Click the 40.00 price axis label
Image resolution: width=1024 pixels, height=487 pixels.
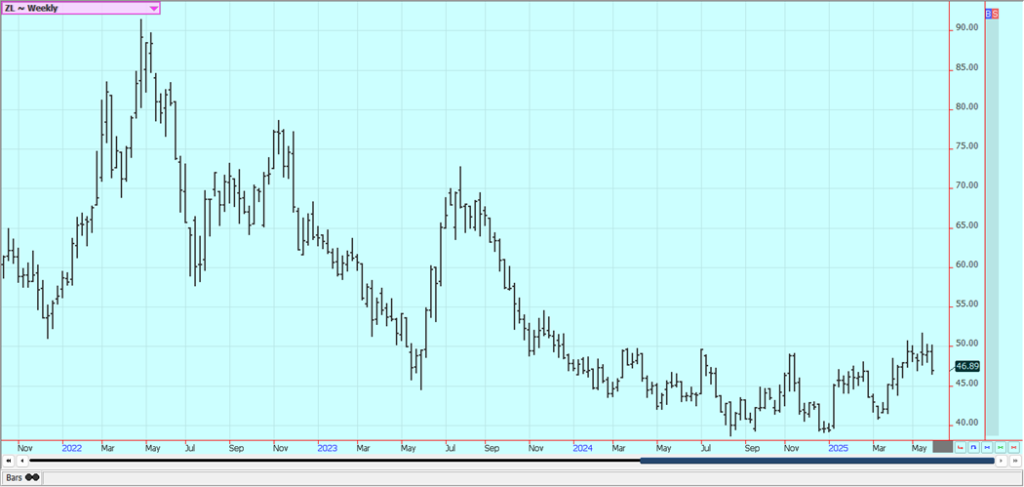click(967, 422)
